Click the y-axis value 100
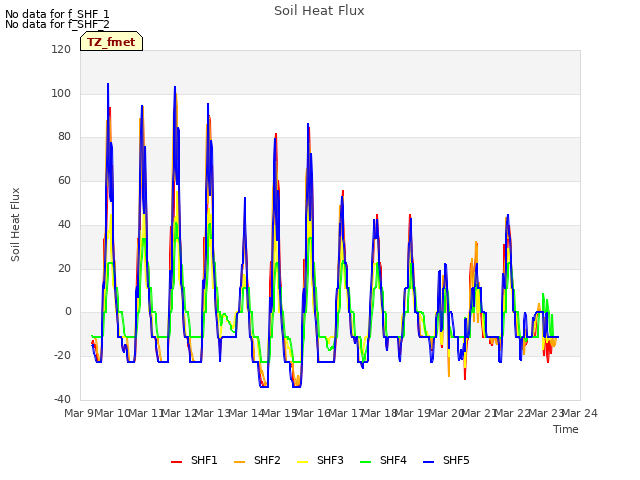The height and width of the screenshot is (480, 640). click(x=61, y=93)
